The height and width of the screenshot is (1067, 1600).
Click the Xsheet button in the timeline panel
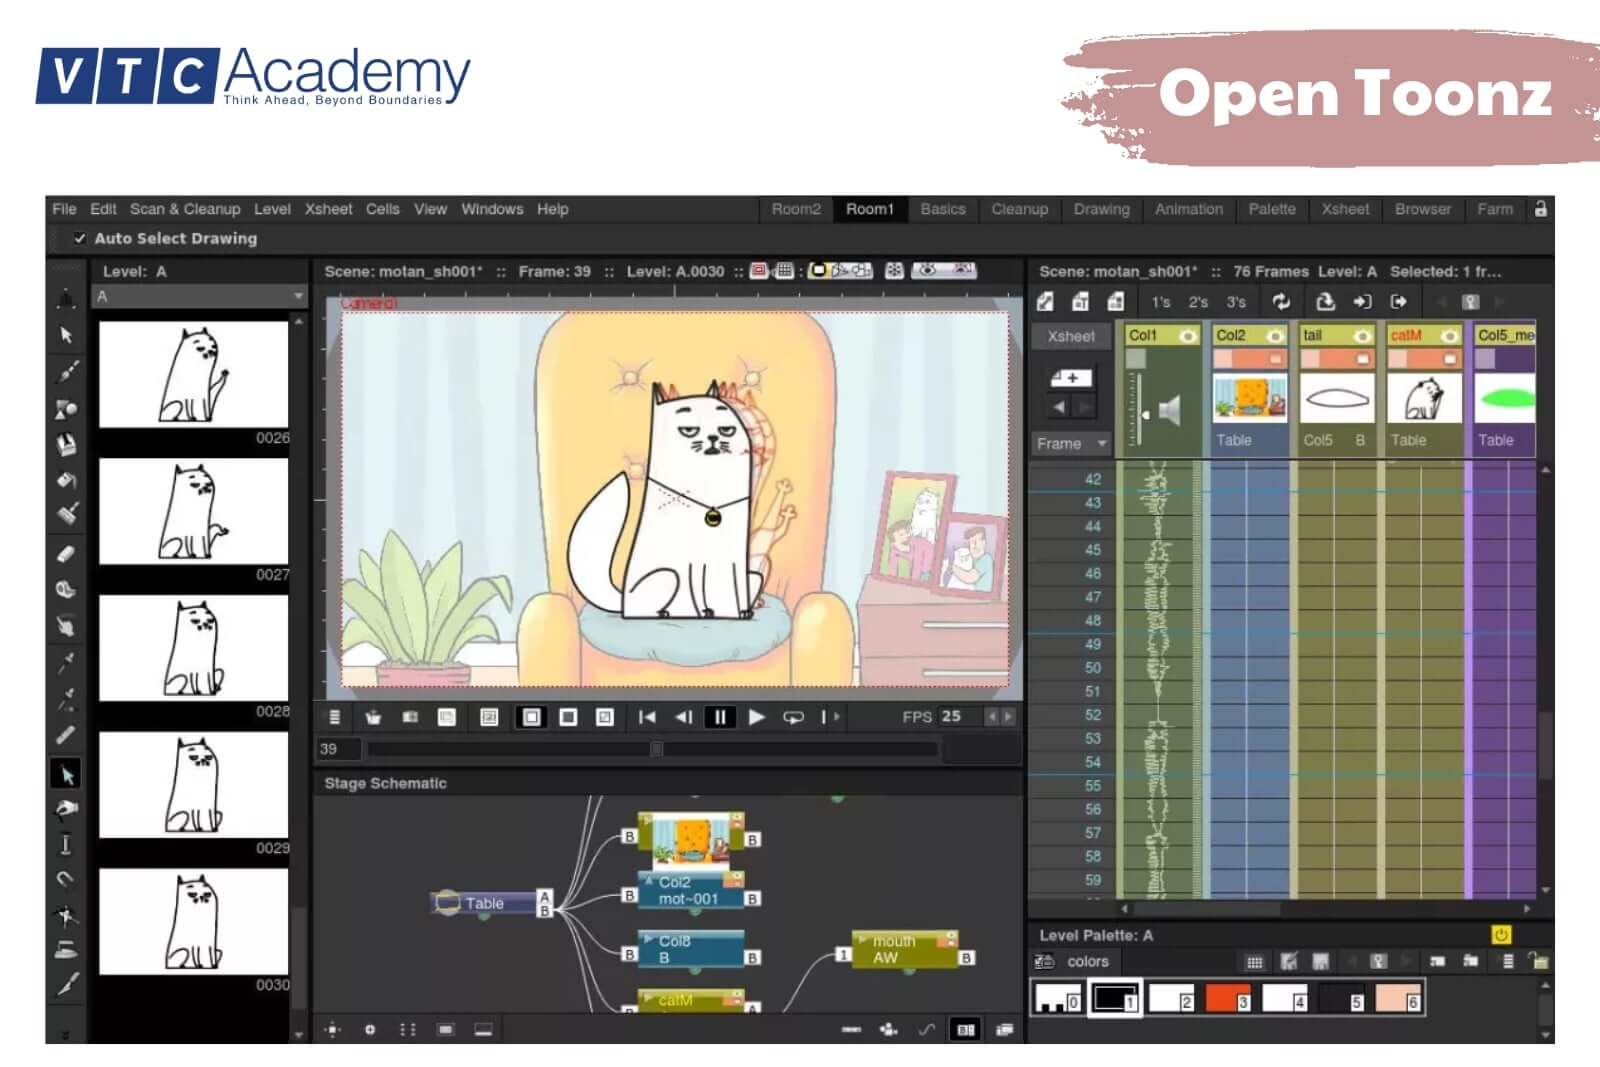[1071, 336]
